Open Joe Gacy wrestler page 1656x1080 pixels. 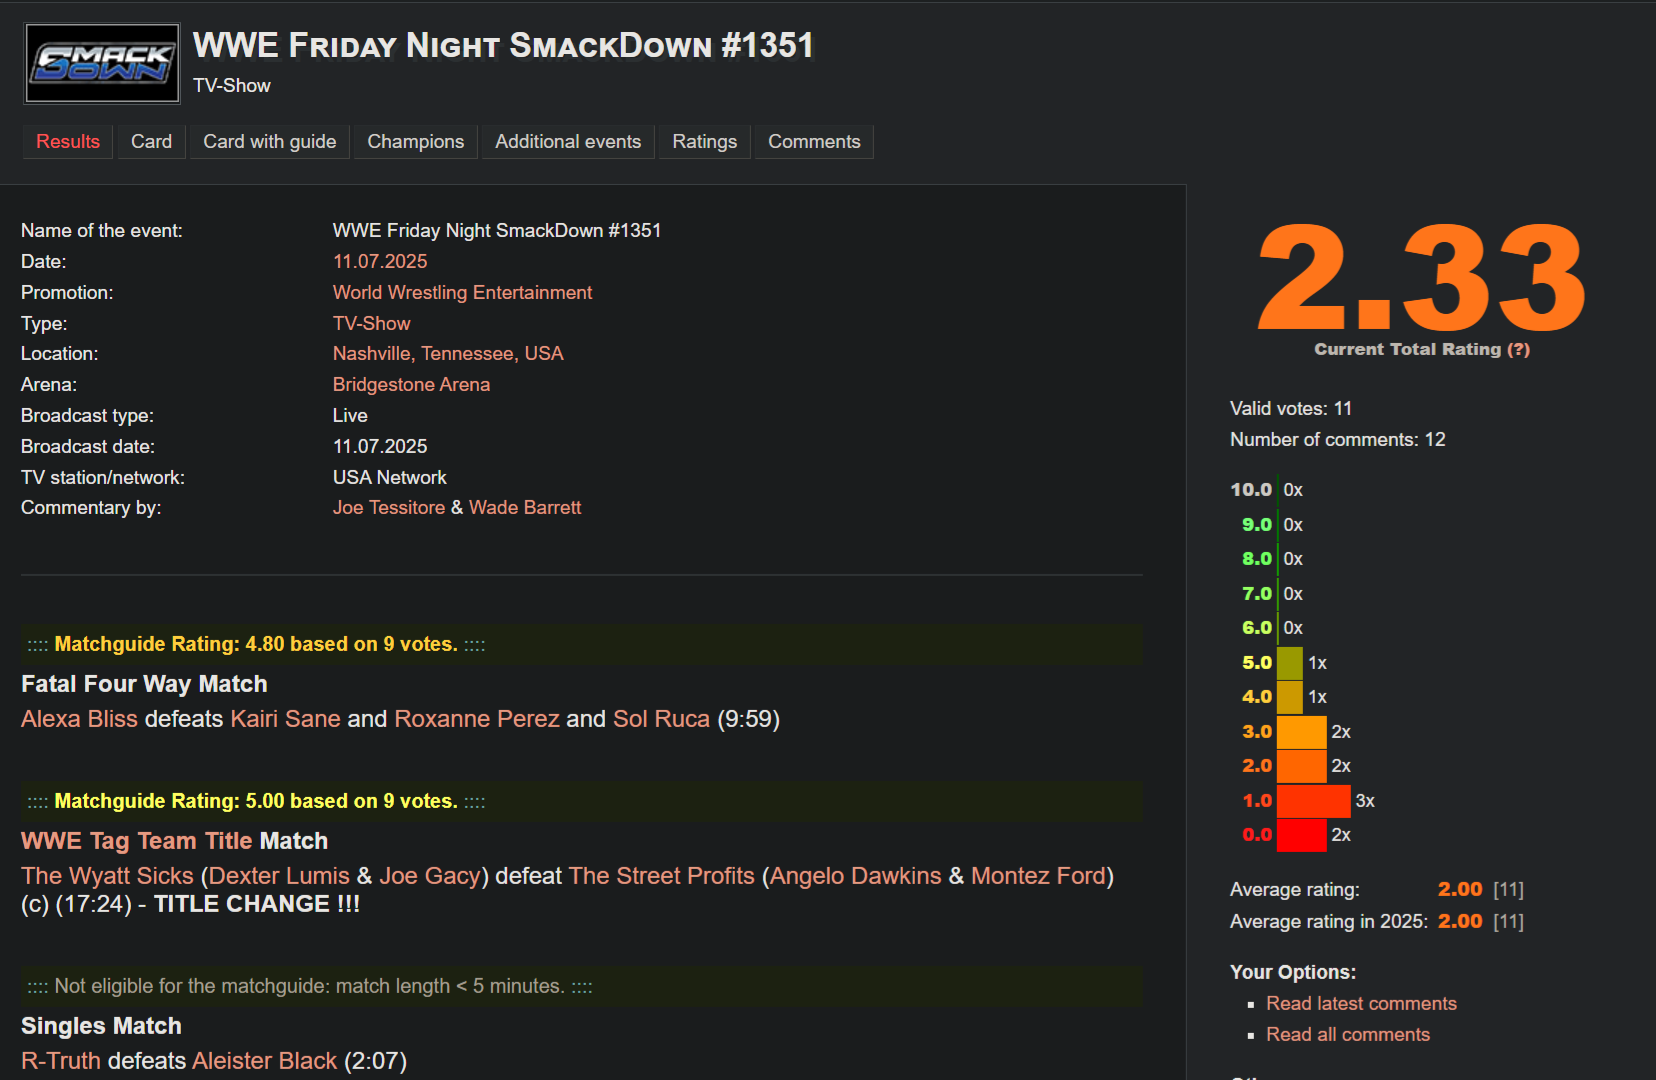coord(430,876)
